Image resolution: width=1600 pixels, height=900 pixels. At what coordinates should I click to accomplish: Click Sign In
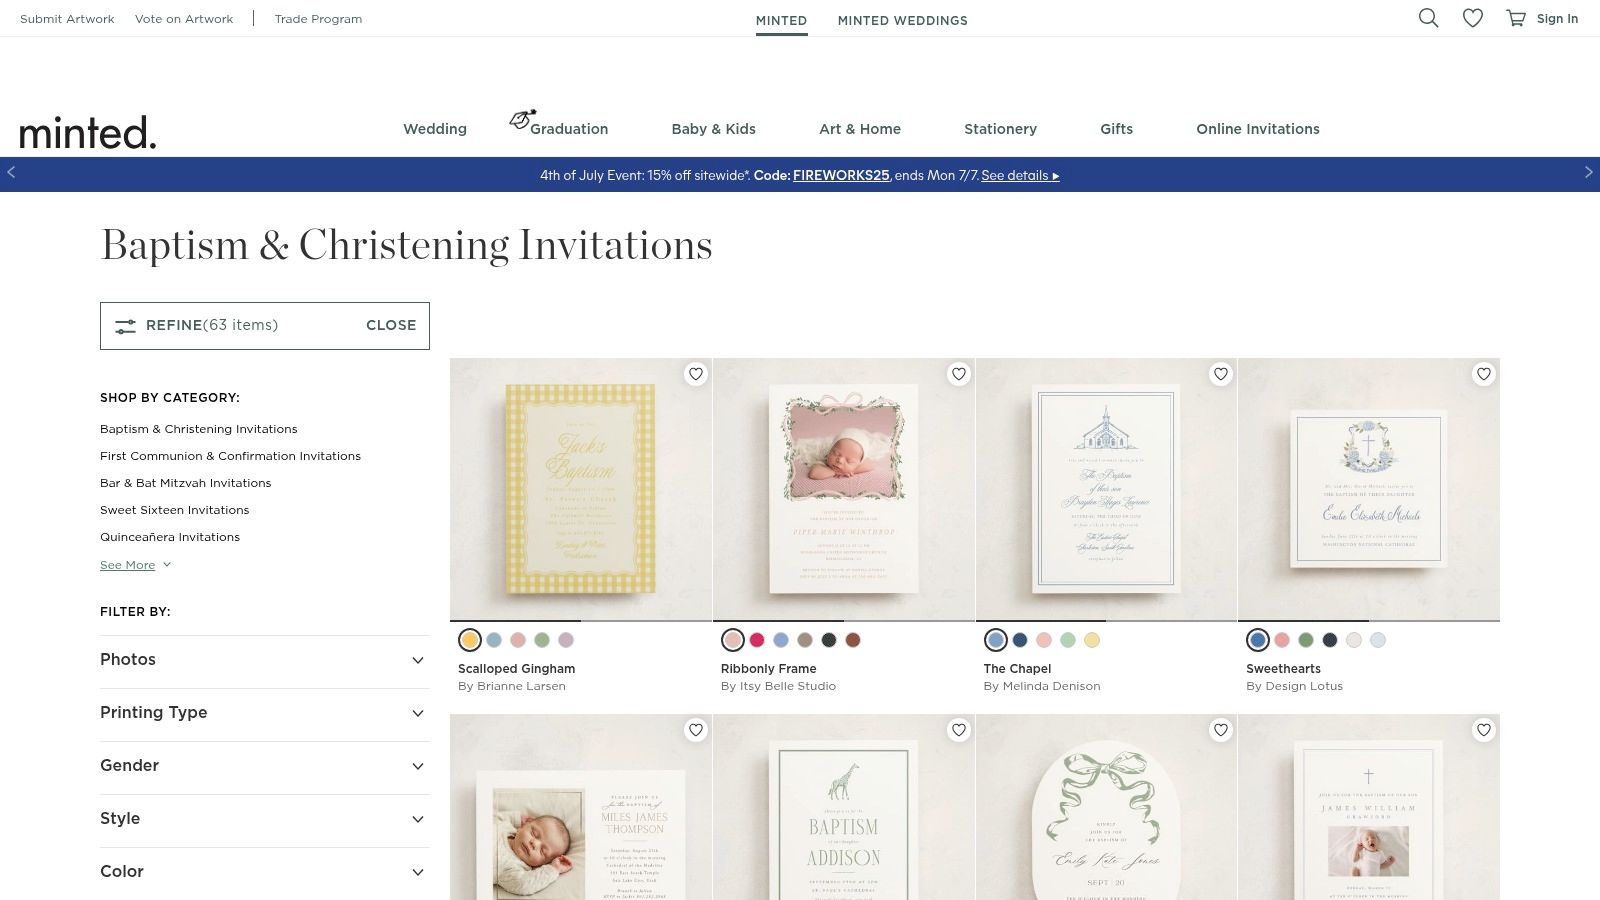(1557, 19)
